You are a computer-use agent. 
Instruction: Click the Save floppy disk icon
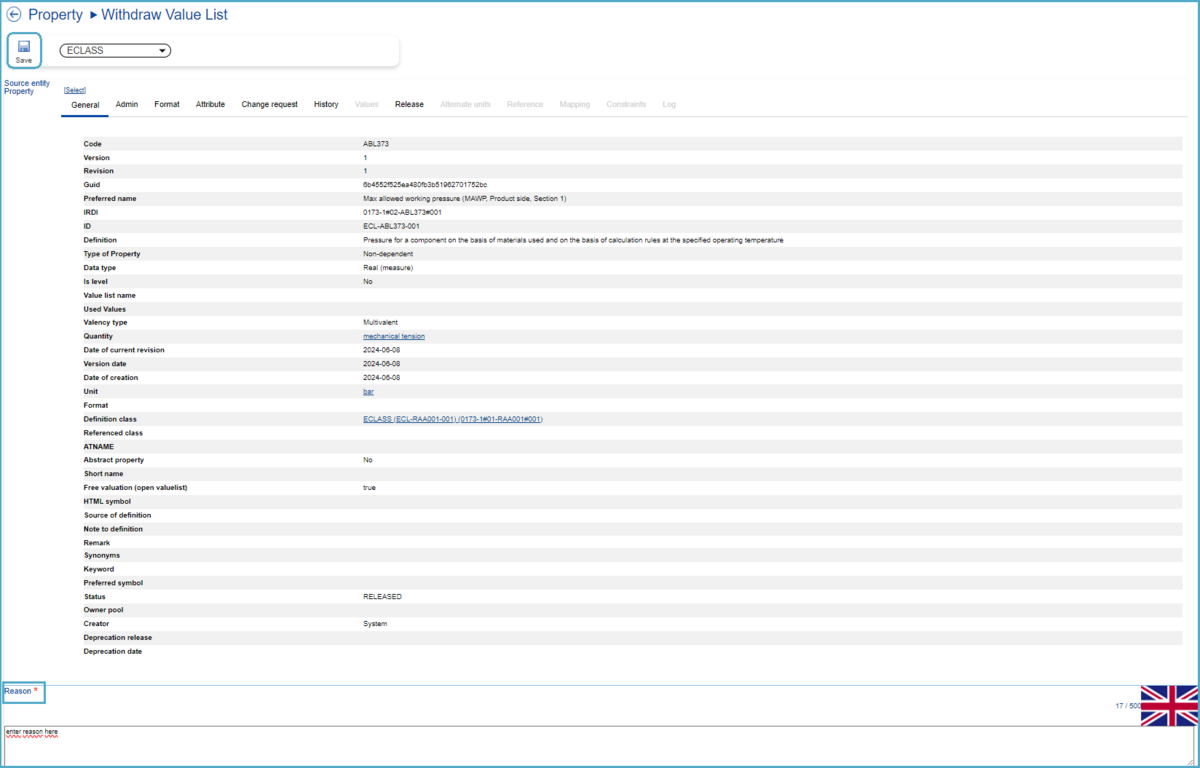24,46
